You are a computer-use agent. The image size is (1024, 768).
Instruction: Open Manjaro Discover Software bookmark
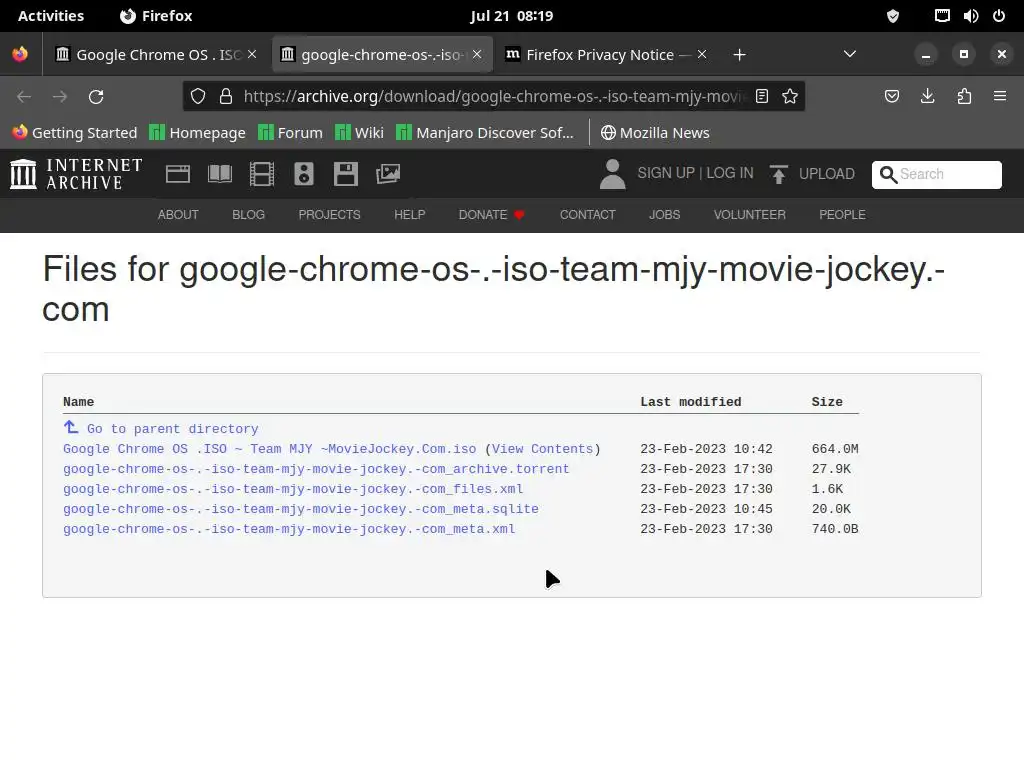[485, 133]
